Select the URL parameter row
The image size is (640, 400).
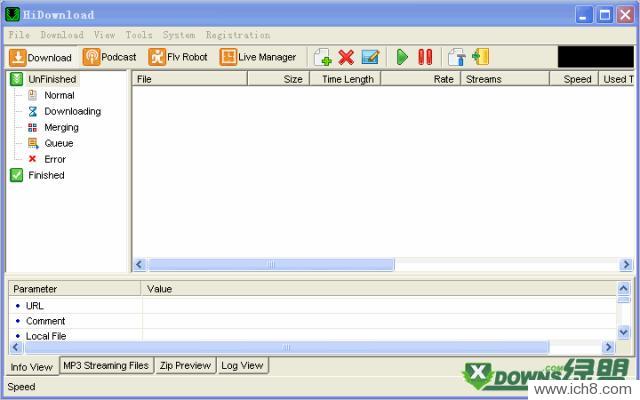[312, 306]
